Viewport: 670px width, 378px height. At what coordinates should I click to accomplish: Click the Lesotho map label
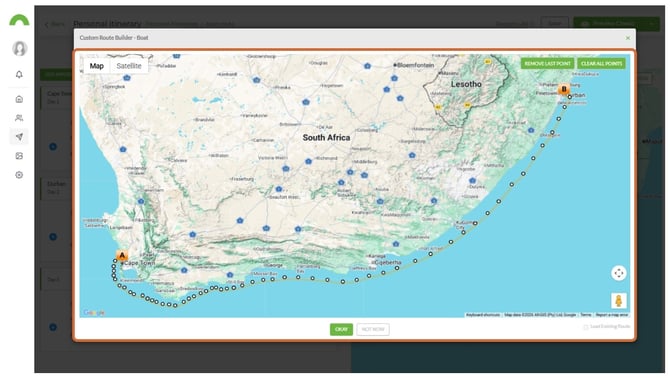(x=466, y=84)
